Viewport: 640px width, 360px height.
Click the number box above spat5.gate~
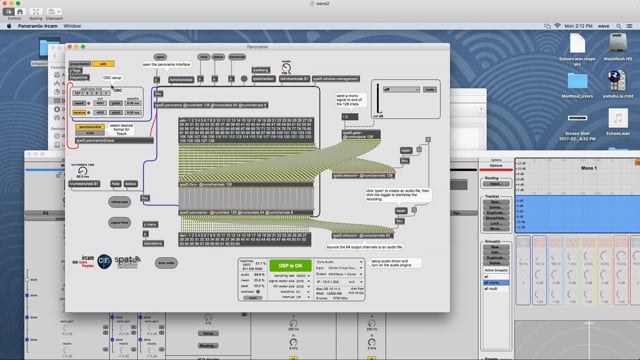point(350,117)
